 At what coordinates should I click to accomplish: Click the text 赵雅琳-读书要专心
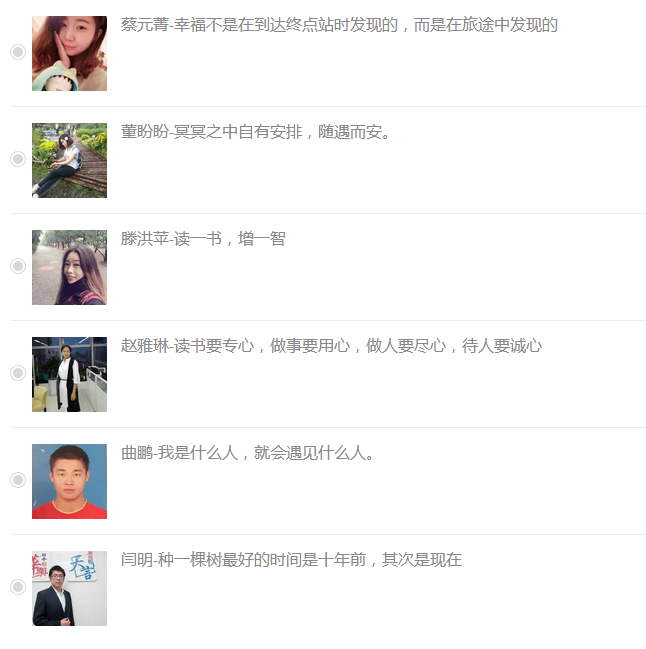[187, 346]
